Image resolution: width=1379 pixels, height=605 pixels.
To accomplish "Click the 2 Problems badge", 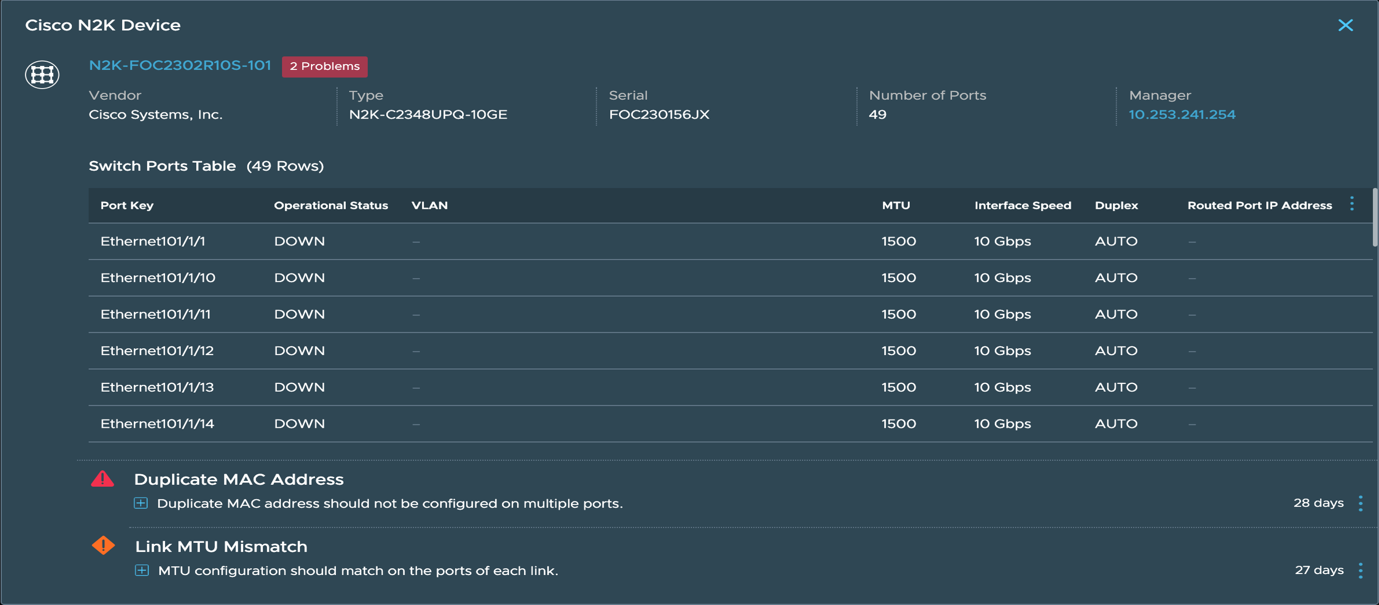I will [x=324, y=66].
